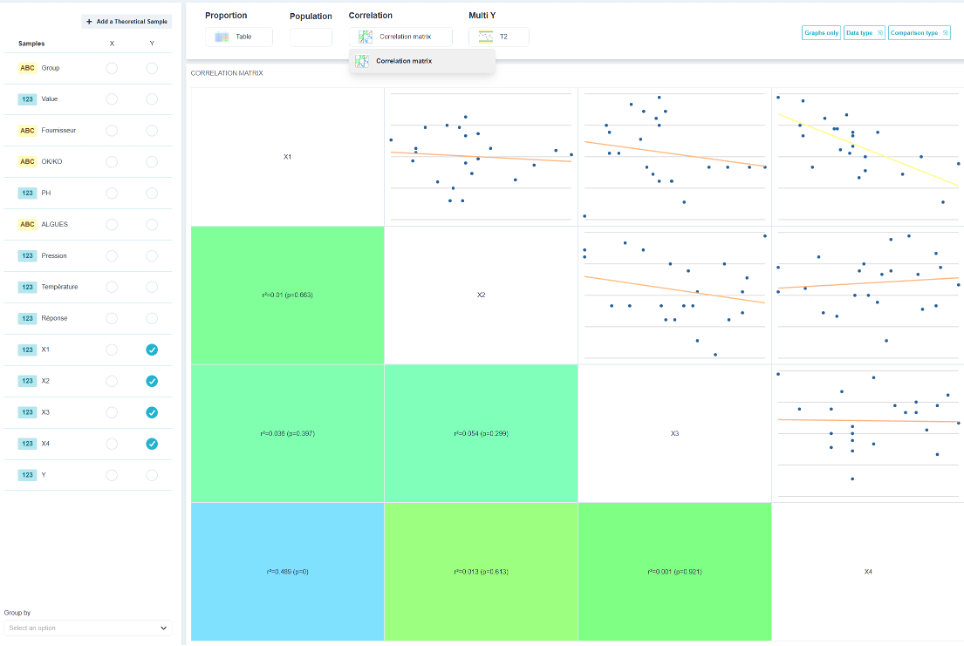Click the 123 icon next to Température

(x=27, y=287)
